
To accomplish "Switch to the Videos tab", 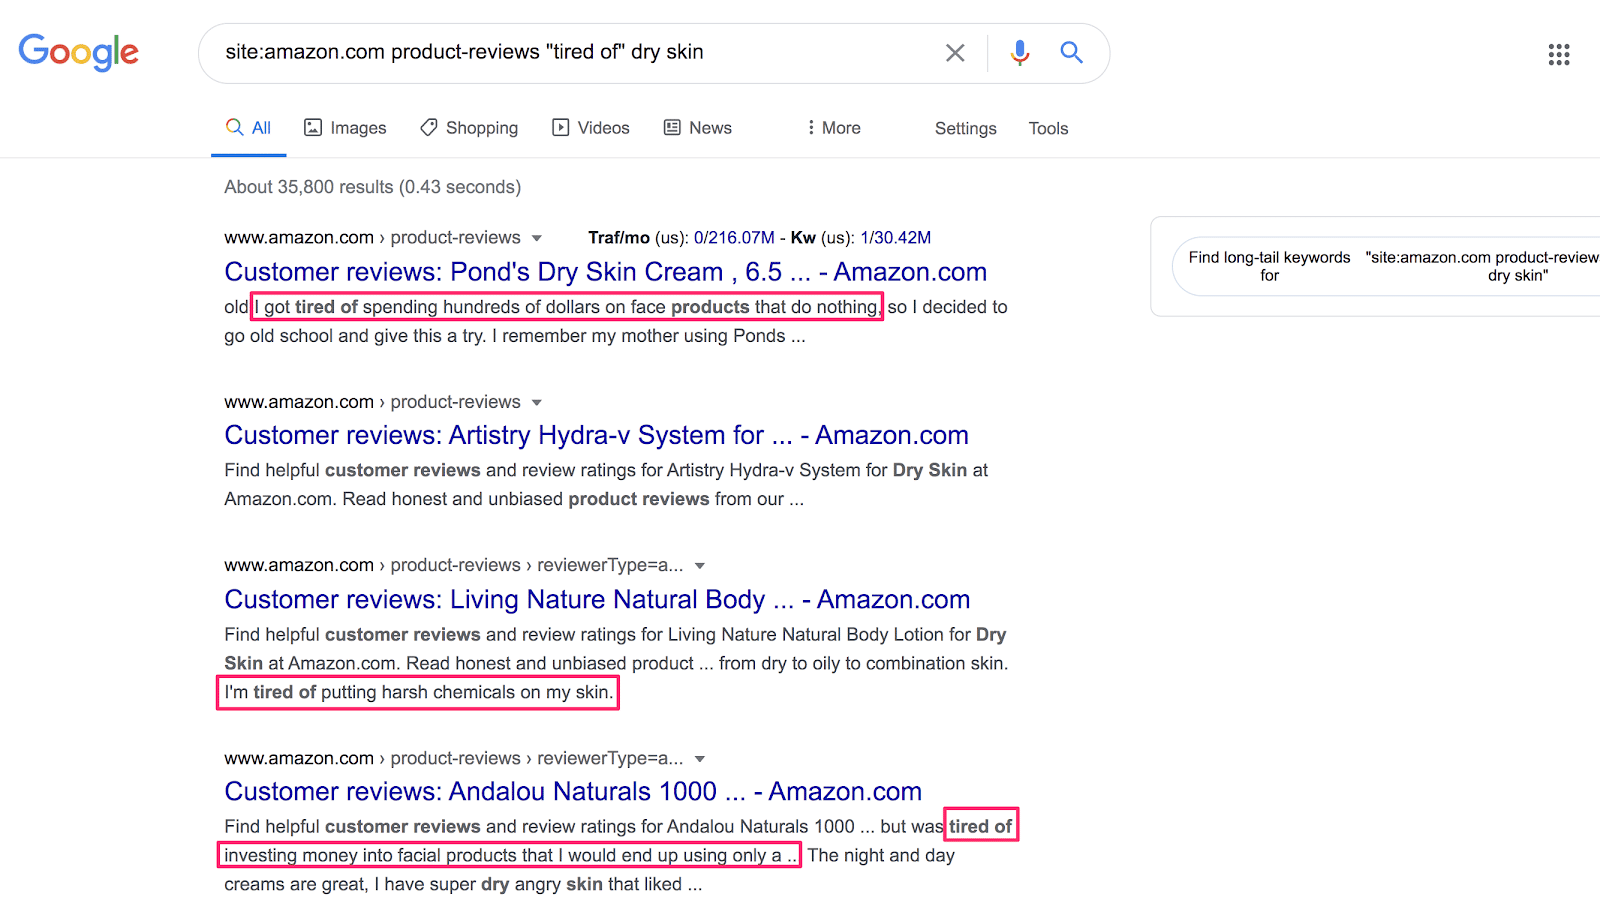I will coord(591,128).
